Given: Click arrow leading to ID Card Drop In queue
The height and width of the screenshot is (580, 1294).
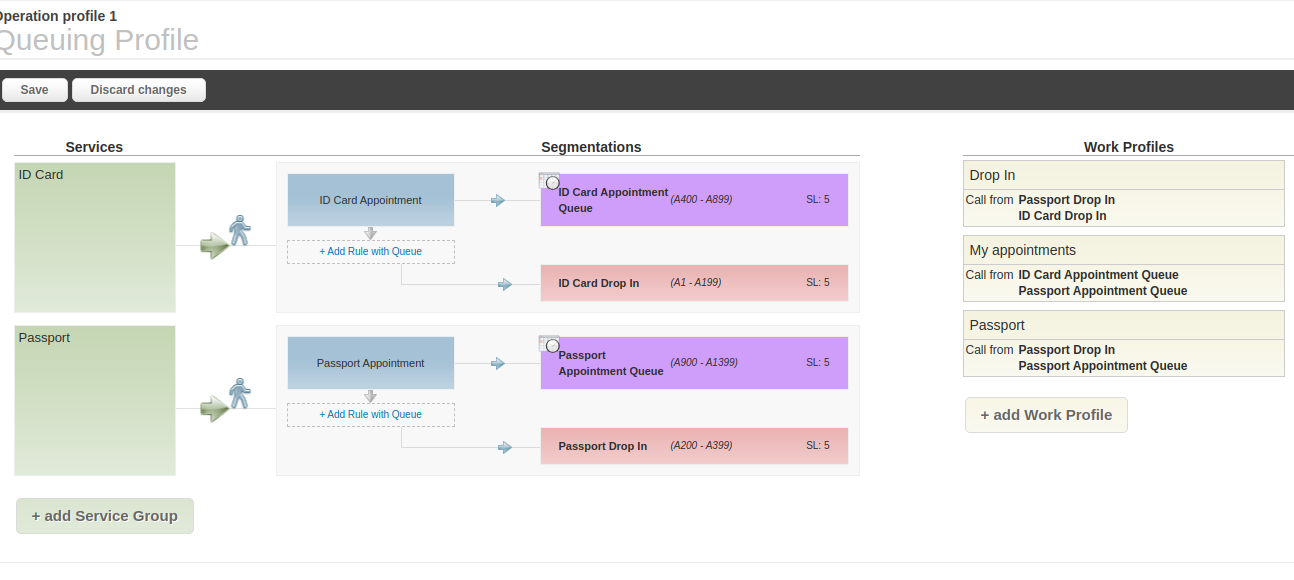Looking at the screenshot, I should pyautogui.click(x=505, y=284).
